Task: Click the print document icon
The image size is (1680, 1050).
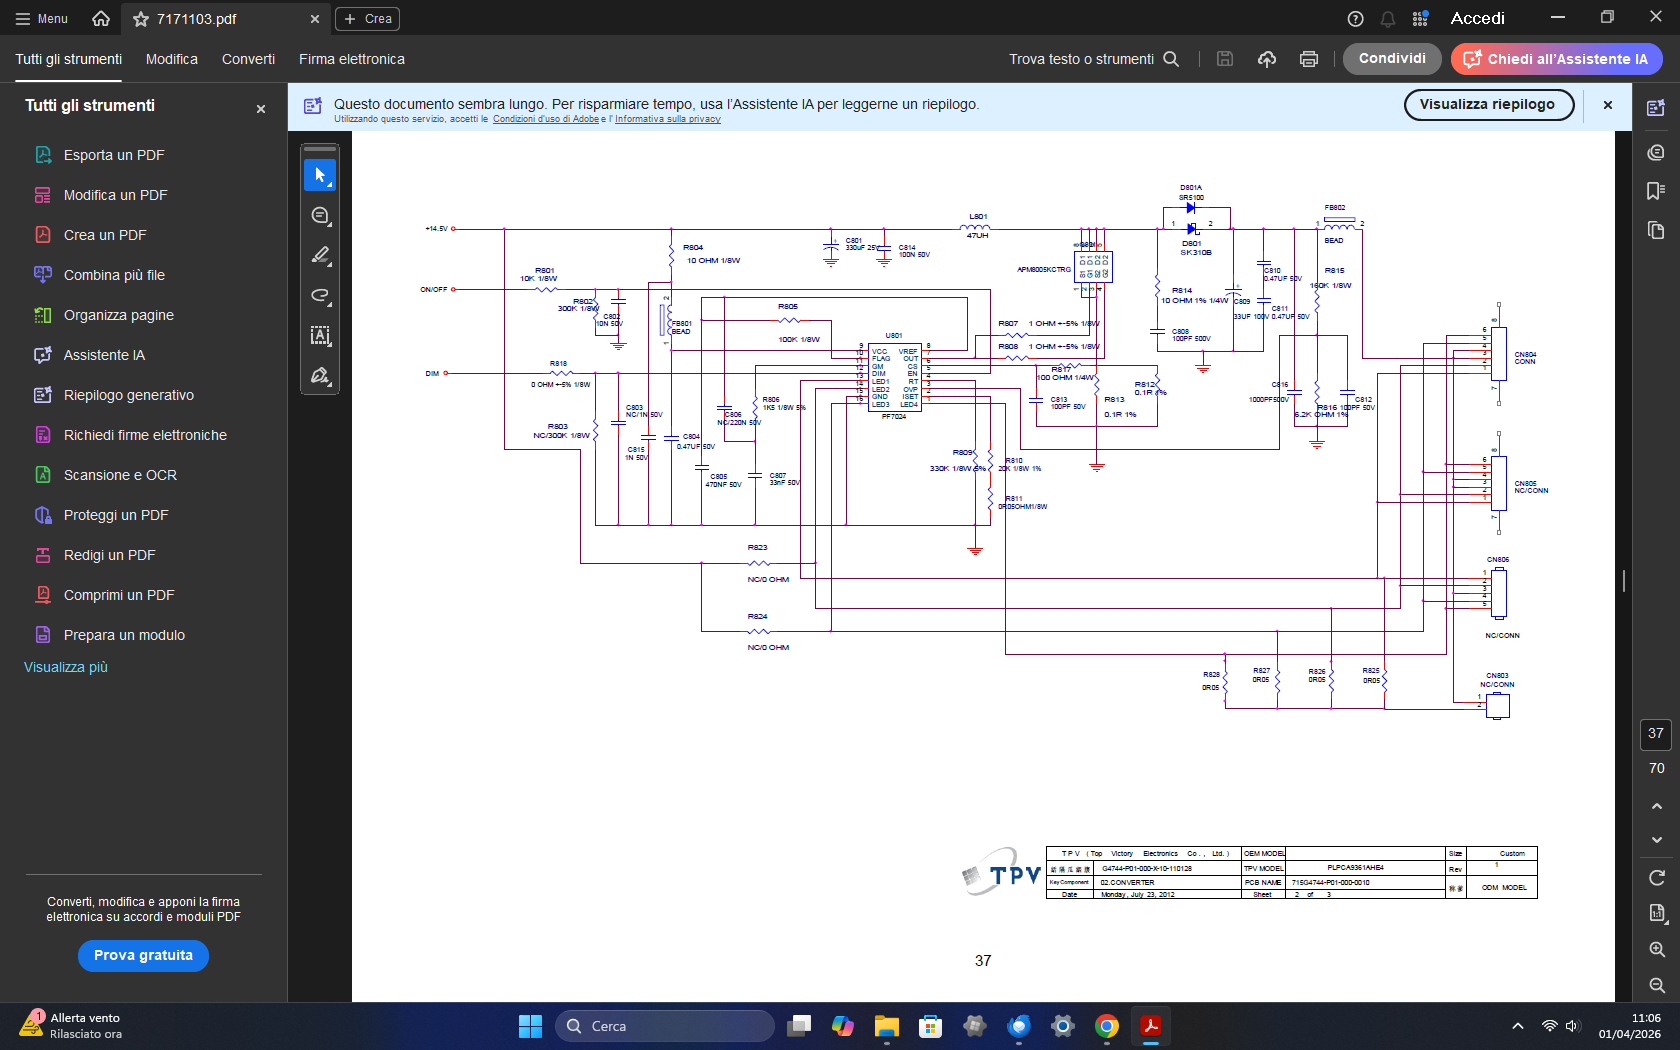Action: (x=1308, y=59)
